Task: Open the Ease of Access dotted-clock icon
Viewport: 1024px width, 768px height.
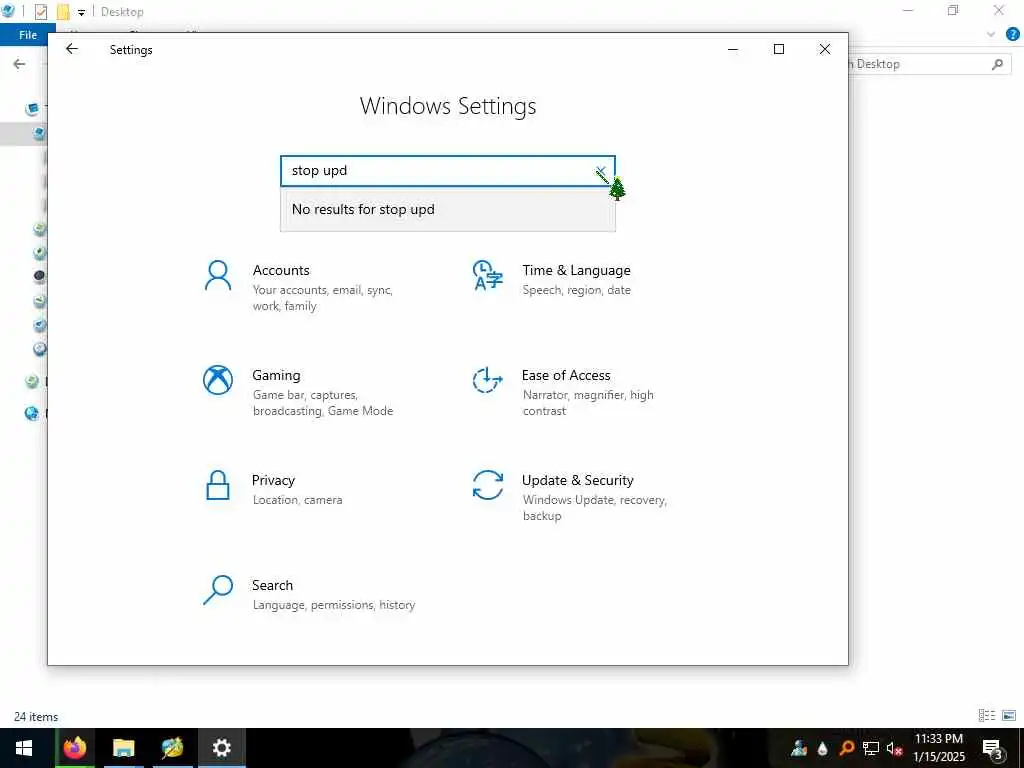Action: (487, 380)
